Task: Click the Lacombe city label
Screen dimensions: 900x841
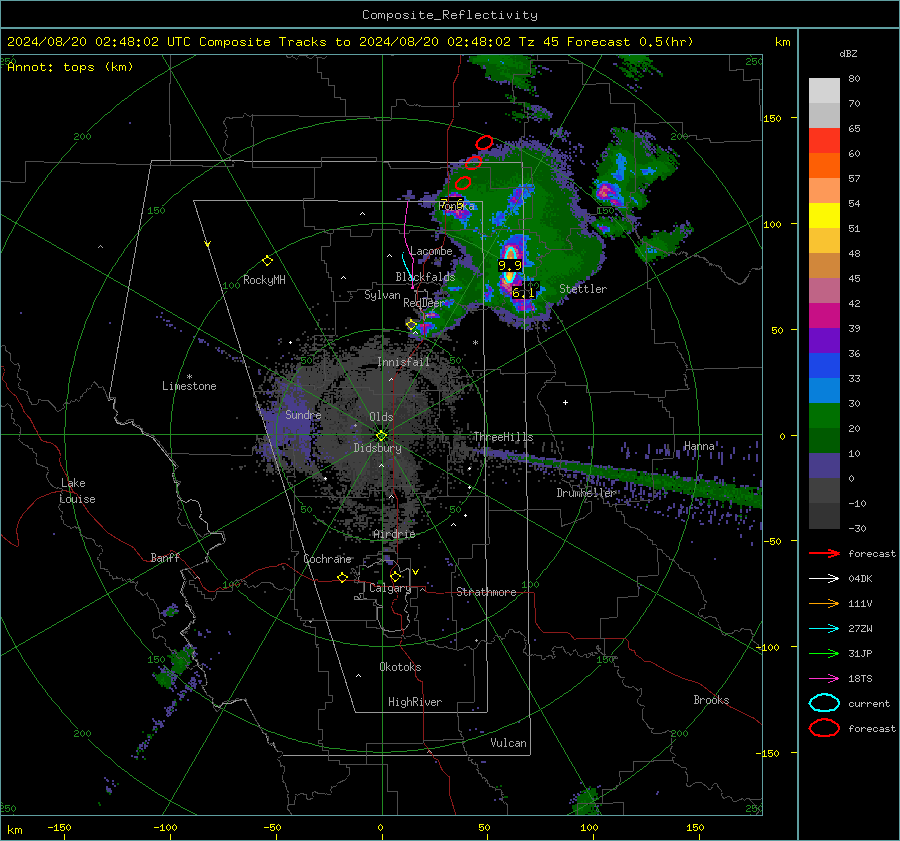Action: coord(430,251)
